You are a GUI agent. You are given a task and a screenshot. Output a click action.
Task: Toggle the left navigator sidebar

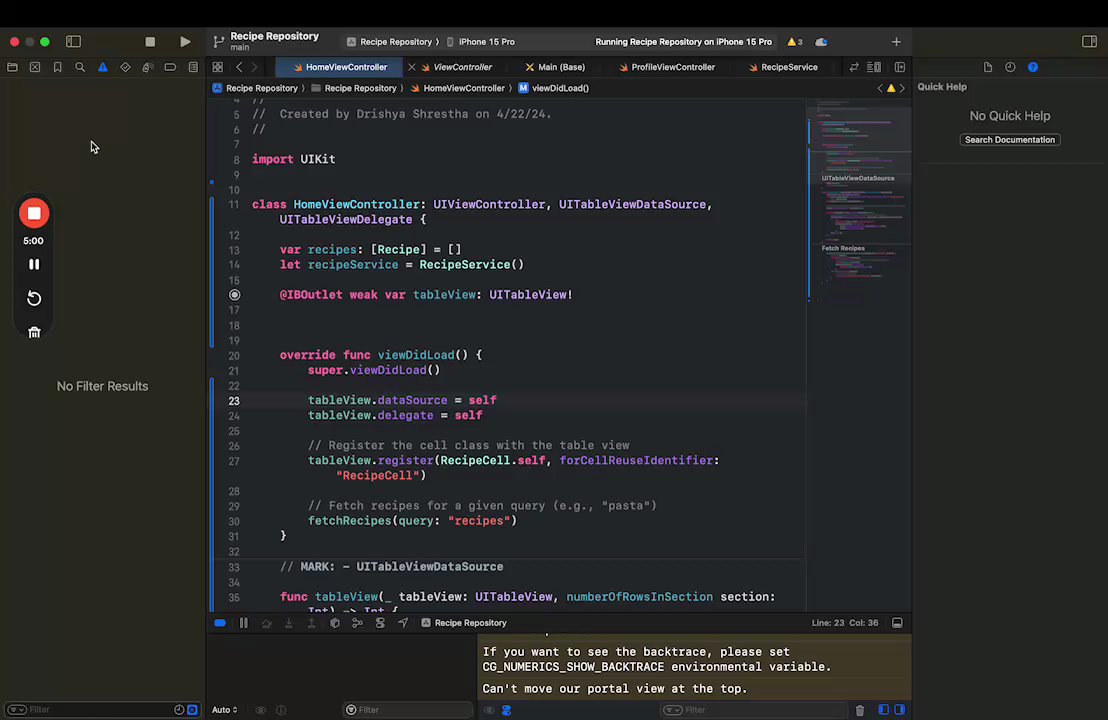point(73,42)
